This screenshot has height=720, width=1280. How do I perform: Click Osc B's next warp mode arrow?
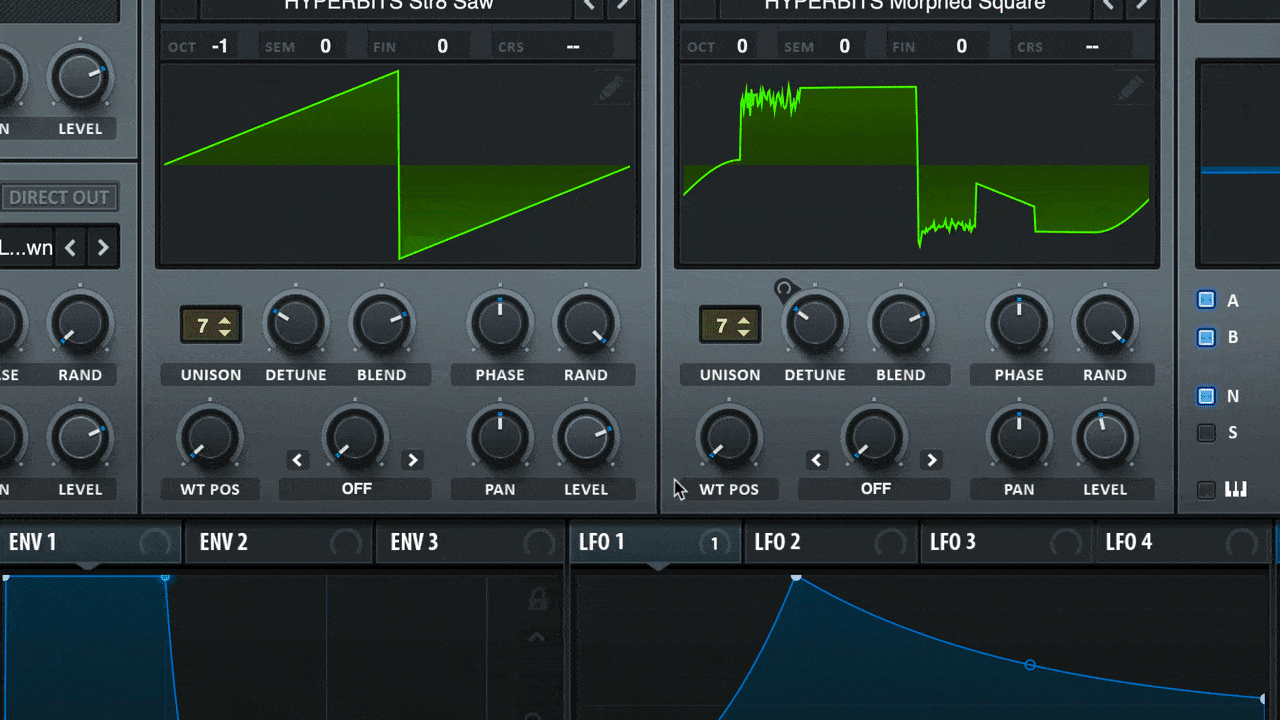[931, 460]
